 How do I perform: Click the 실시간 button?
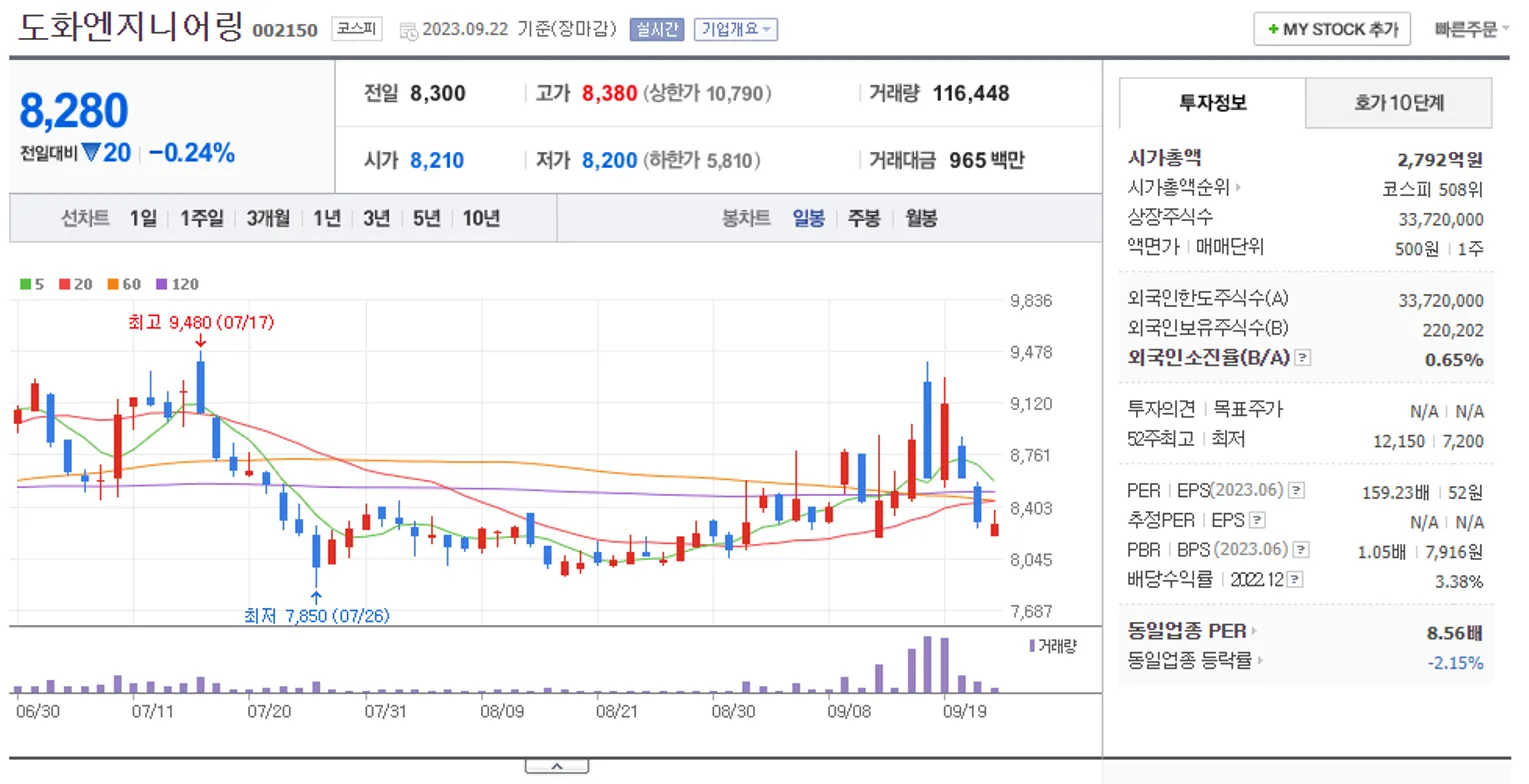656,30
